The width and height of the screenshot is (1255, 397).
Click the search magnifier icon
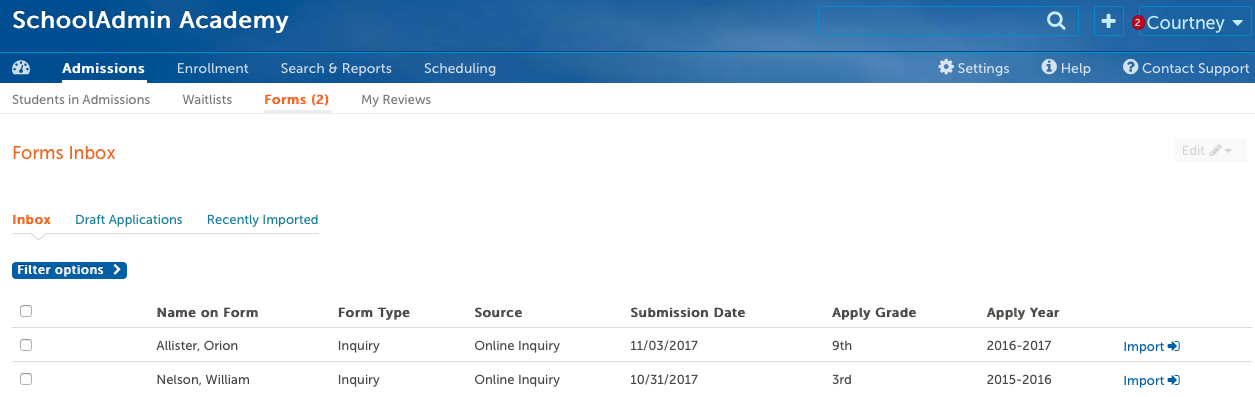point(1056,21)
